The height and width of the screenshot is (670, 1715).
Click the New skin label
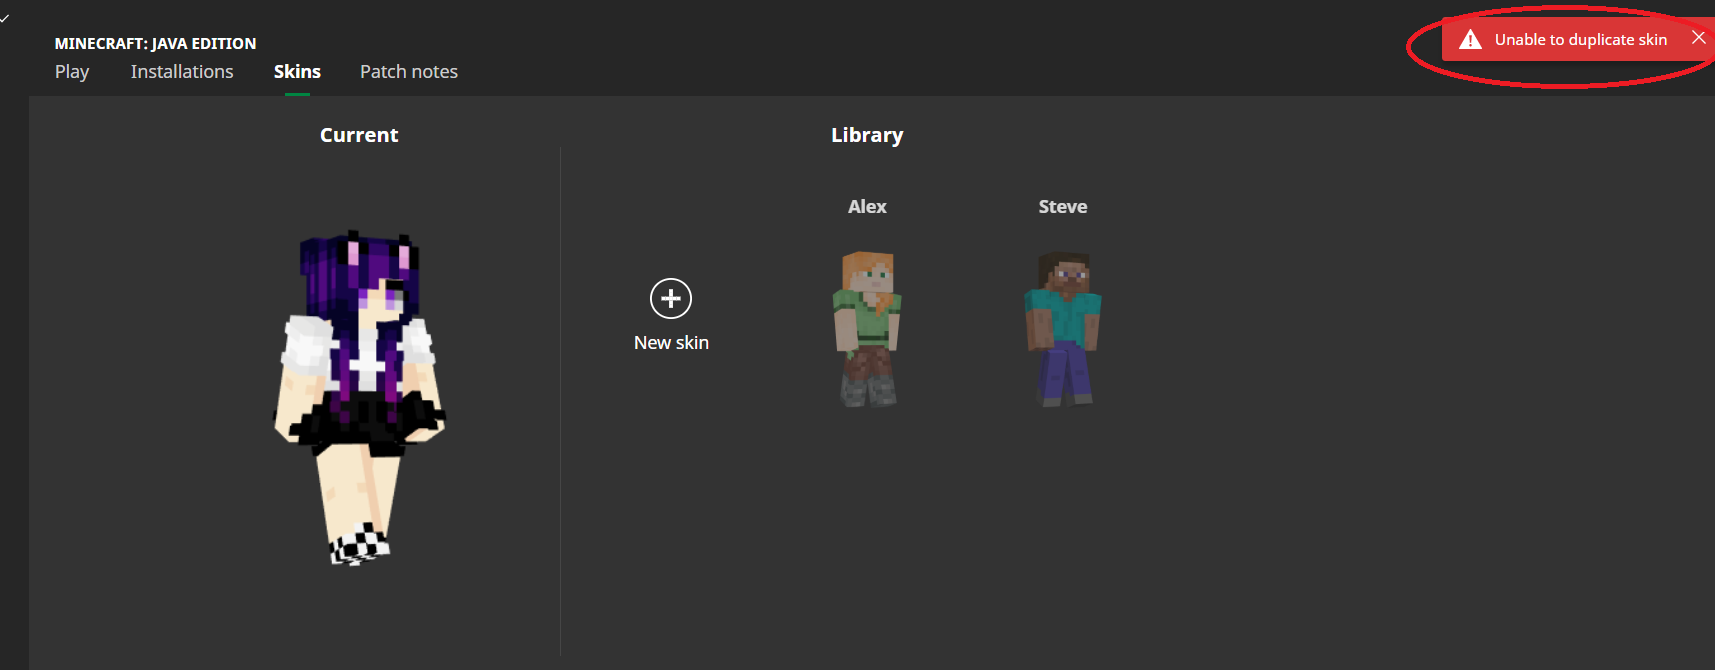tap(671, 343)
